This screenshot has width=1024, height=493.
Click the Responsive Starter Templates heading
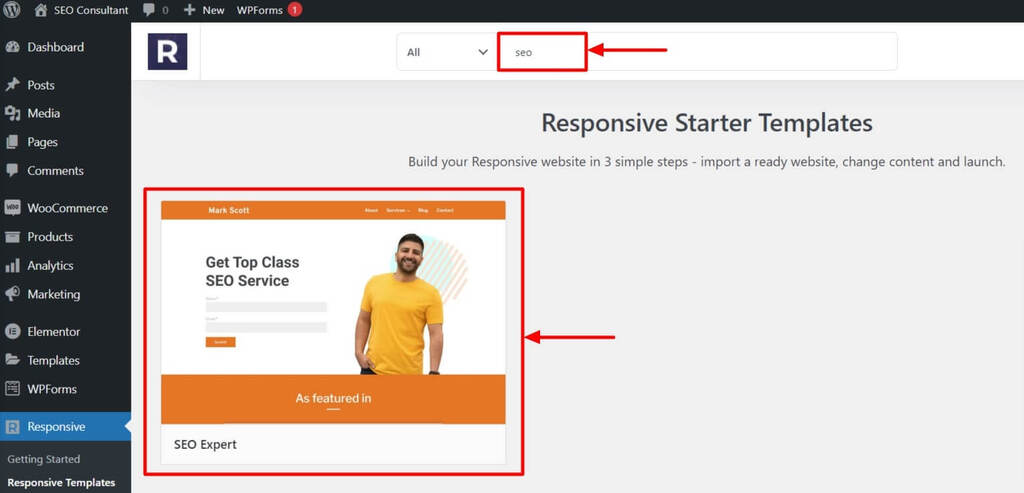click(x=707, y=123)
